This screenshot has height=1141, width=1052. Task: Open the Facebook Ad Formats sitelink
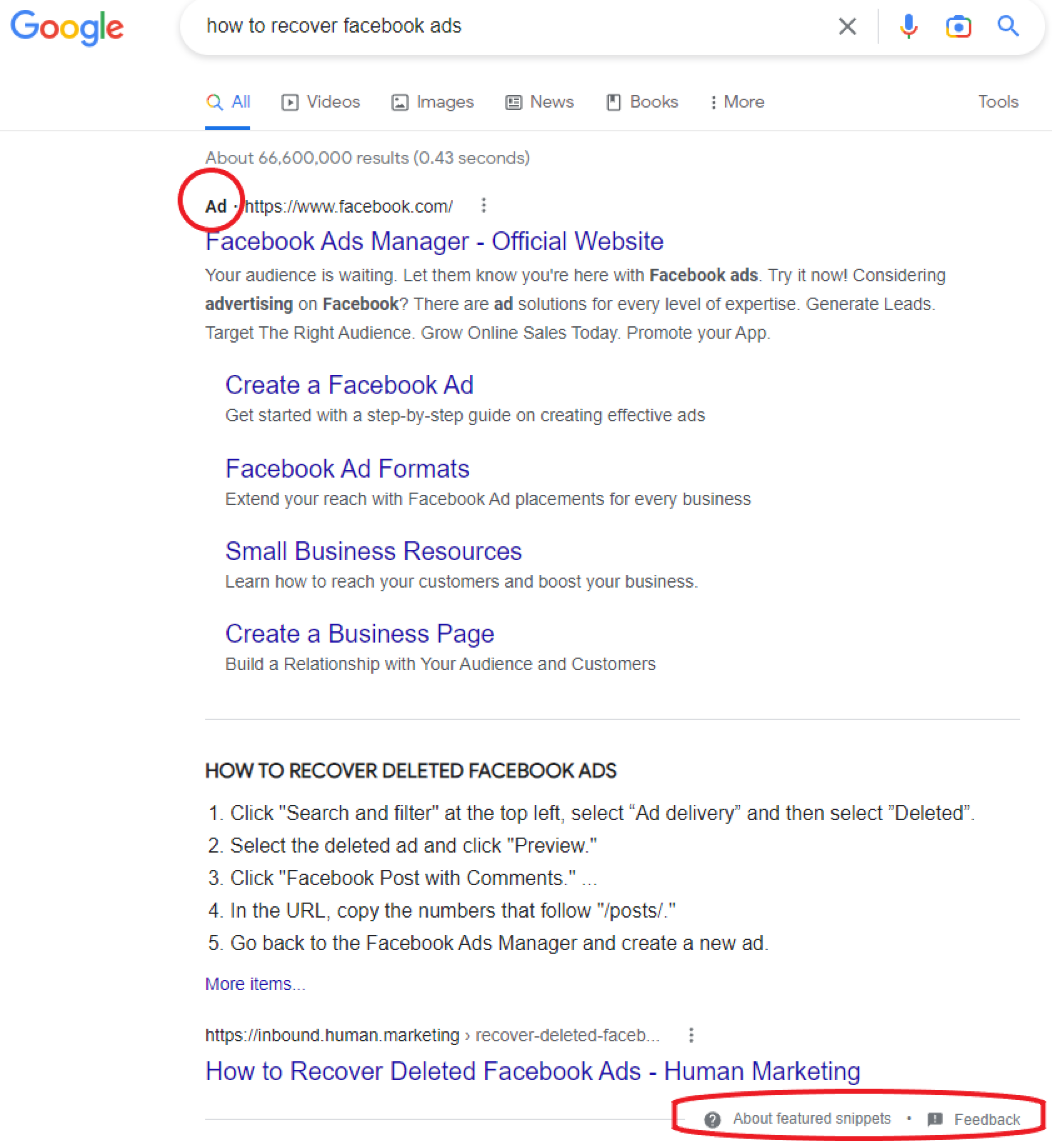pos(347,469)
